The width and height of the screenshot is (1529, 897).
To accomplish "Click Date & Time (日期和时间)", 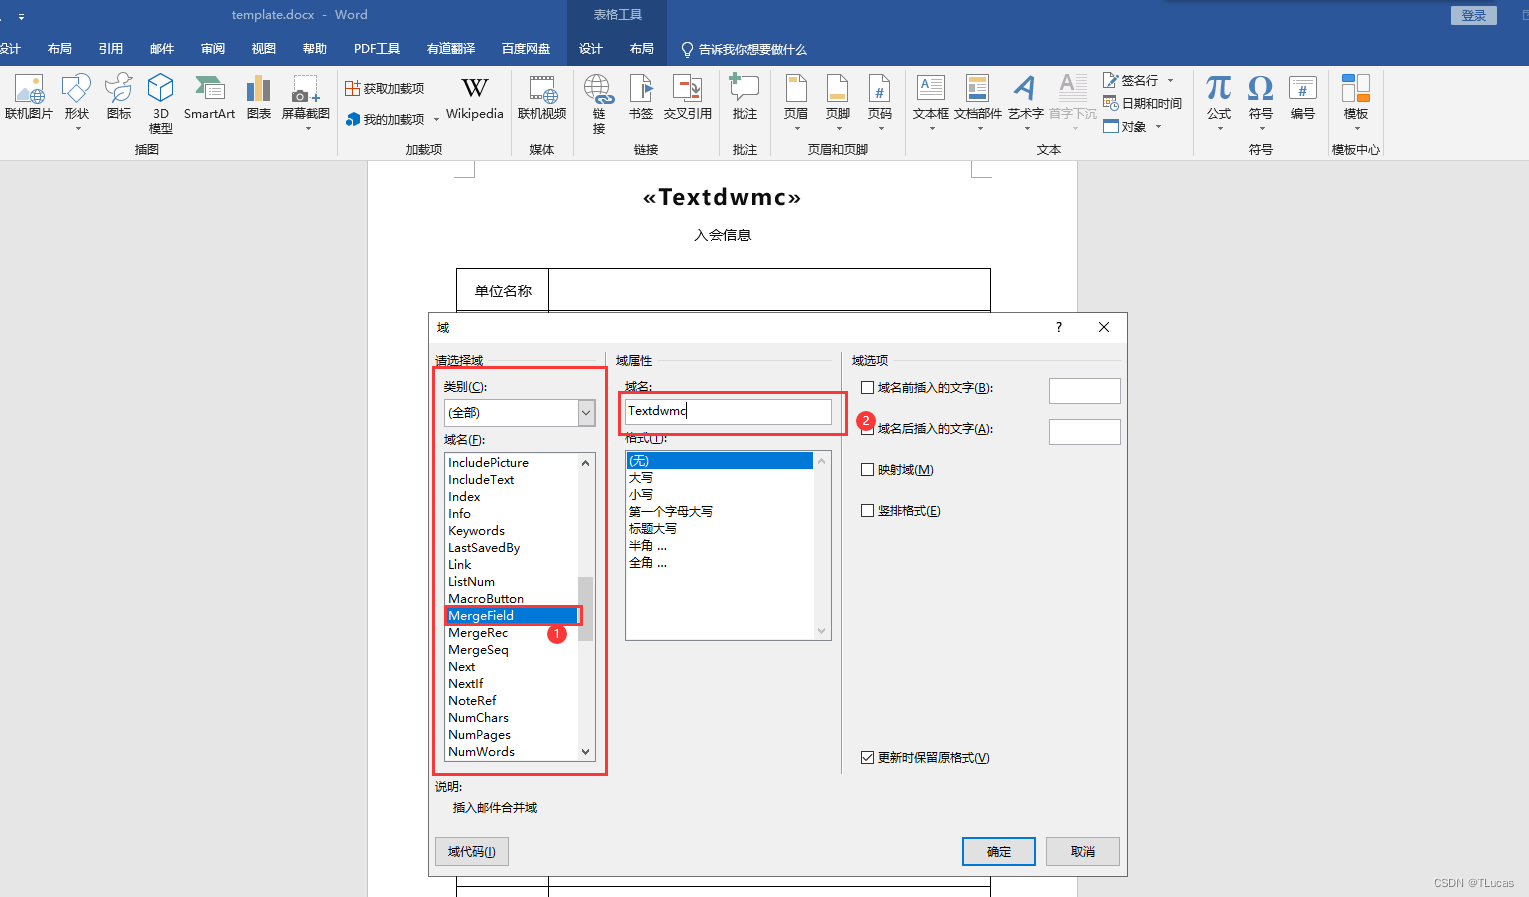I will tap(1142, 103).
